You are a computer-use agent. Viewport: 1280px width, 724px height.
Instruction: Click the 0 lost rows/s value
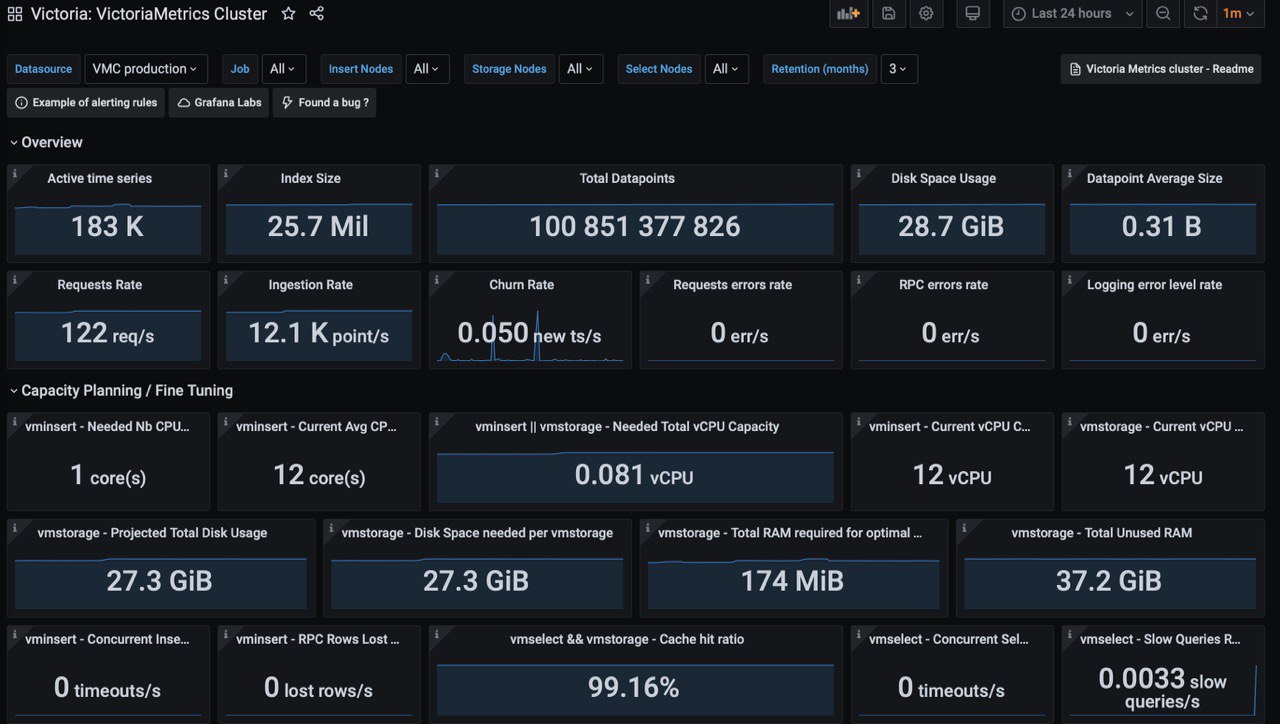tap(318, 688)
